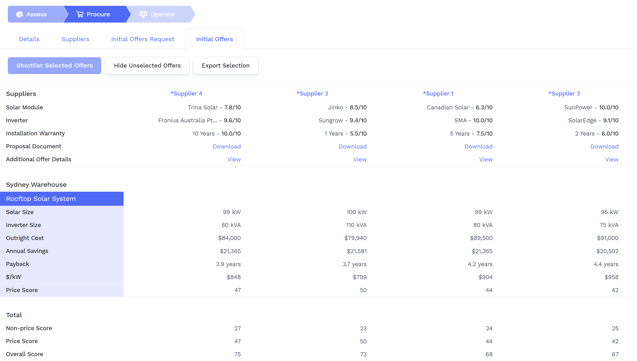Click the Overall Score 73 value

click(363, 354)
